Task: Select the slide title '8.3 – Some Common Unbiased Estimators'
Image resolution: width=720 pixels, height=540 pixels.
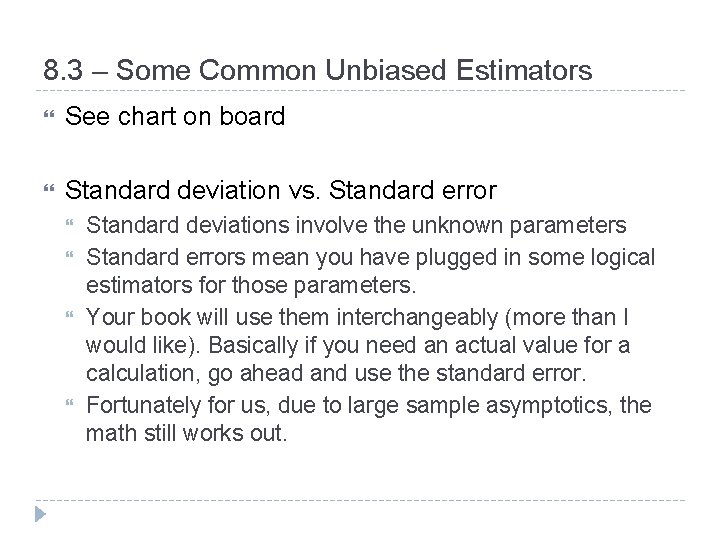Action: (x=318, y=71)
